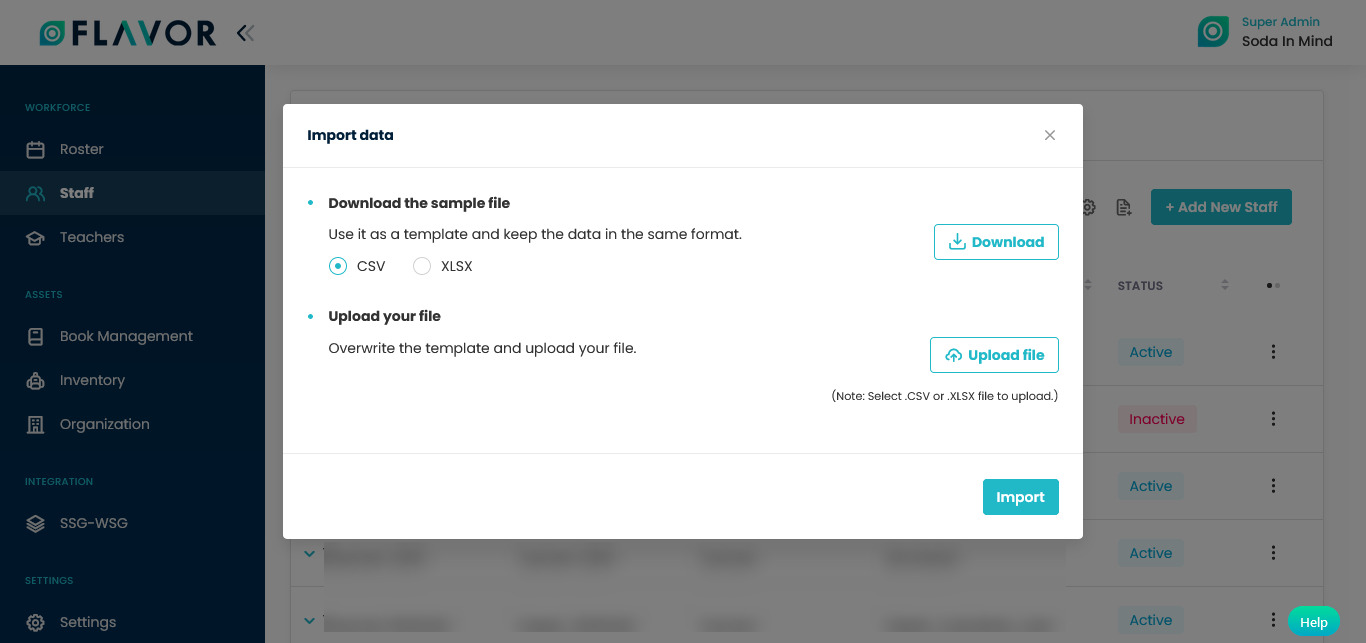This screenshot has width=1366, height=643.
Task: Open Inventory via its flask icon
Action: point(34,380)
